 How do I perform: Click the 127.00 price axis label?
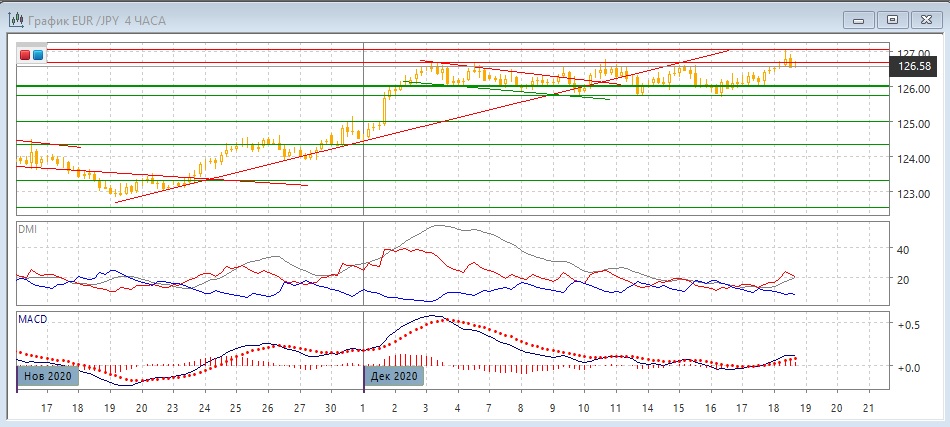tap(914, 53)
